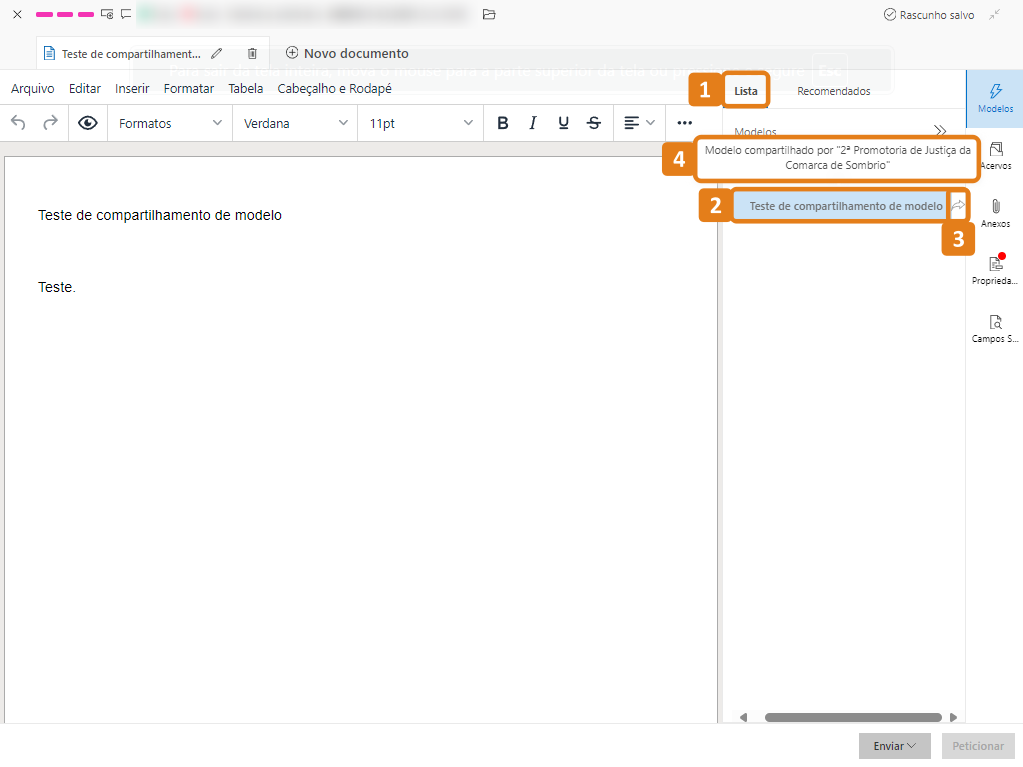Screen dimensions: 1023x767
Task: Open document preview with the eye icon
Action: tap(87, 122)
